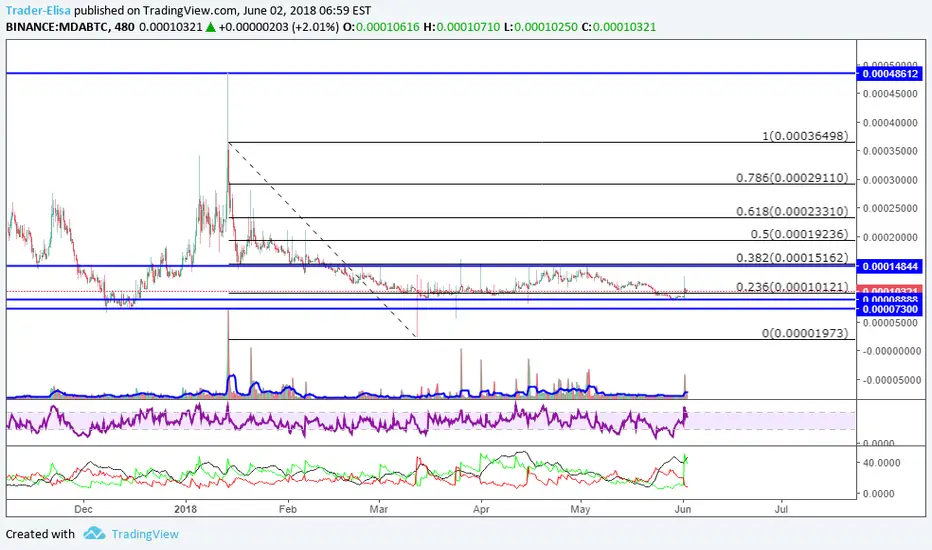
Task: Select the Dec time axis label
Action: tap(83, 509)
